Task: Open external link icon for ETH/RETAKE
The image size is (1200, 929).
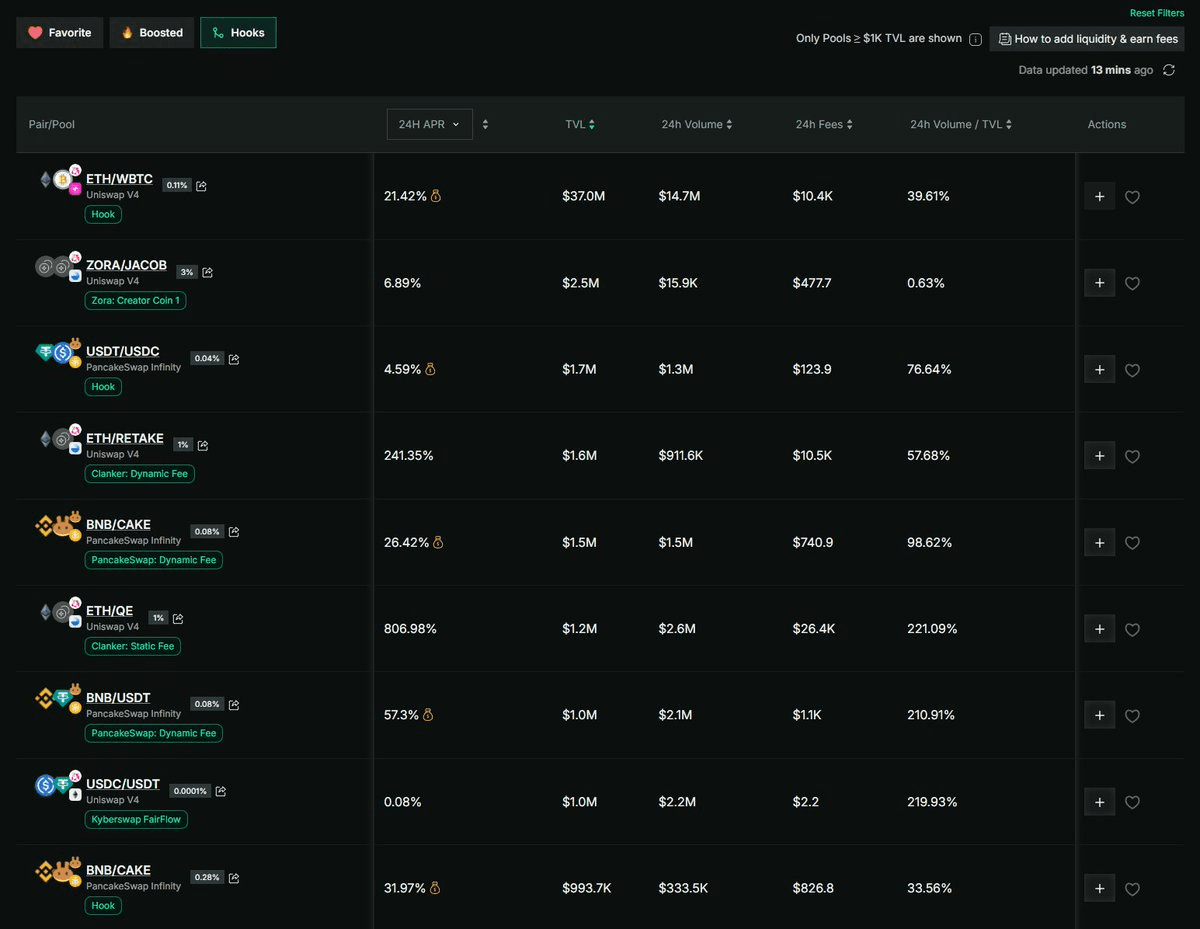Action: (x=203, y=445)
